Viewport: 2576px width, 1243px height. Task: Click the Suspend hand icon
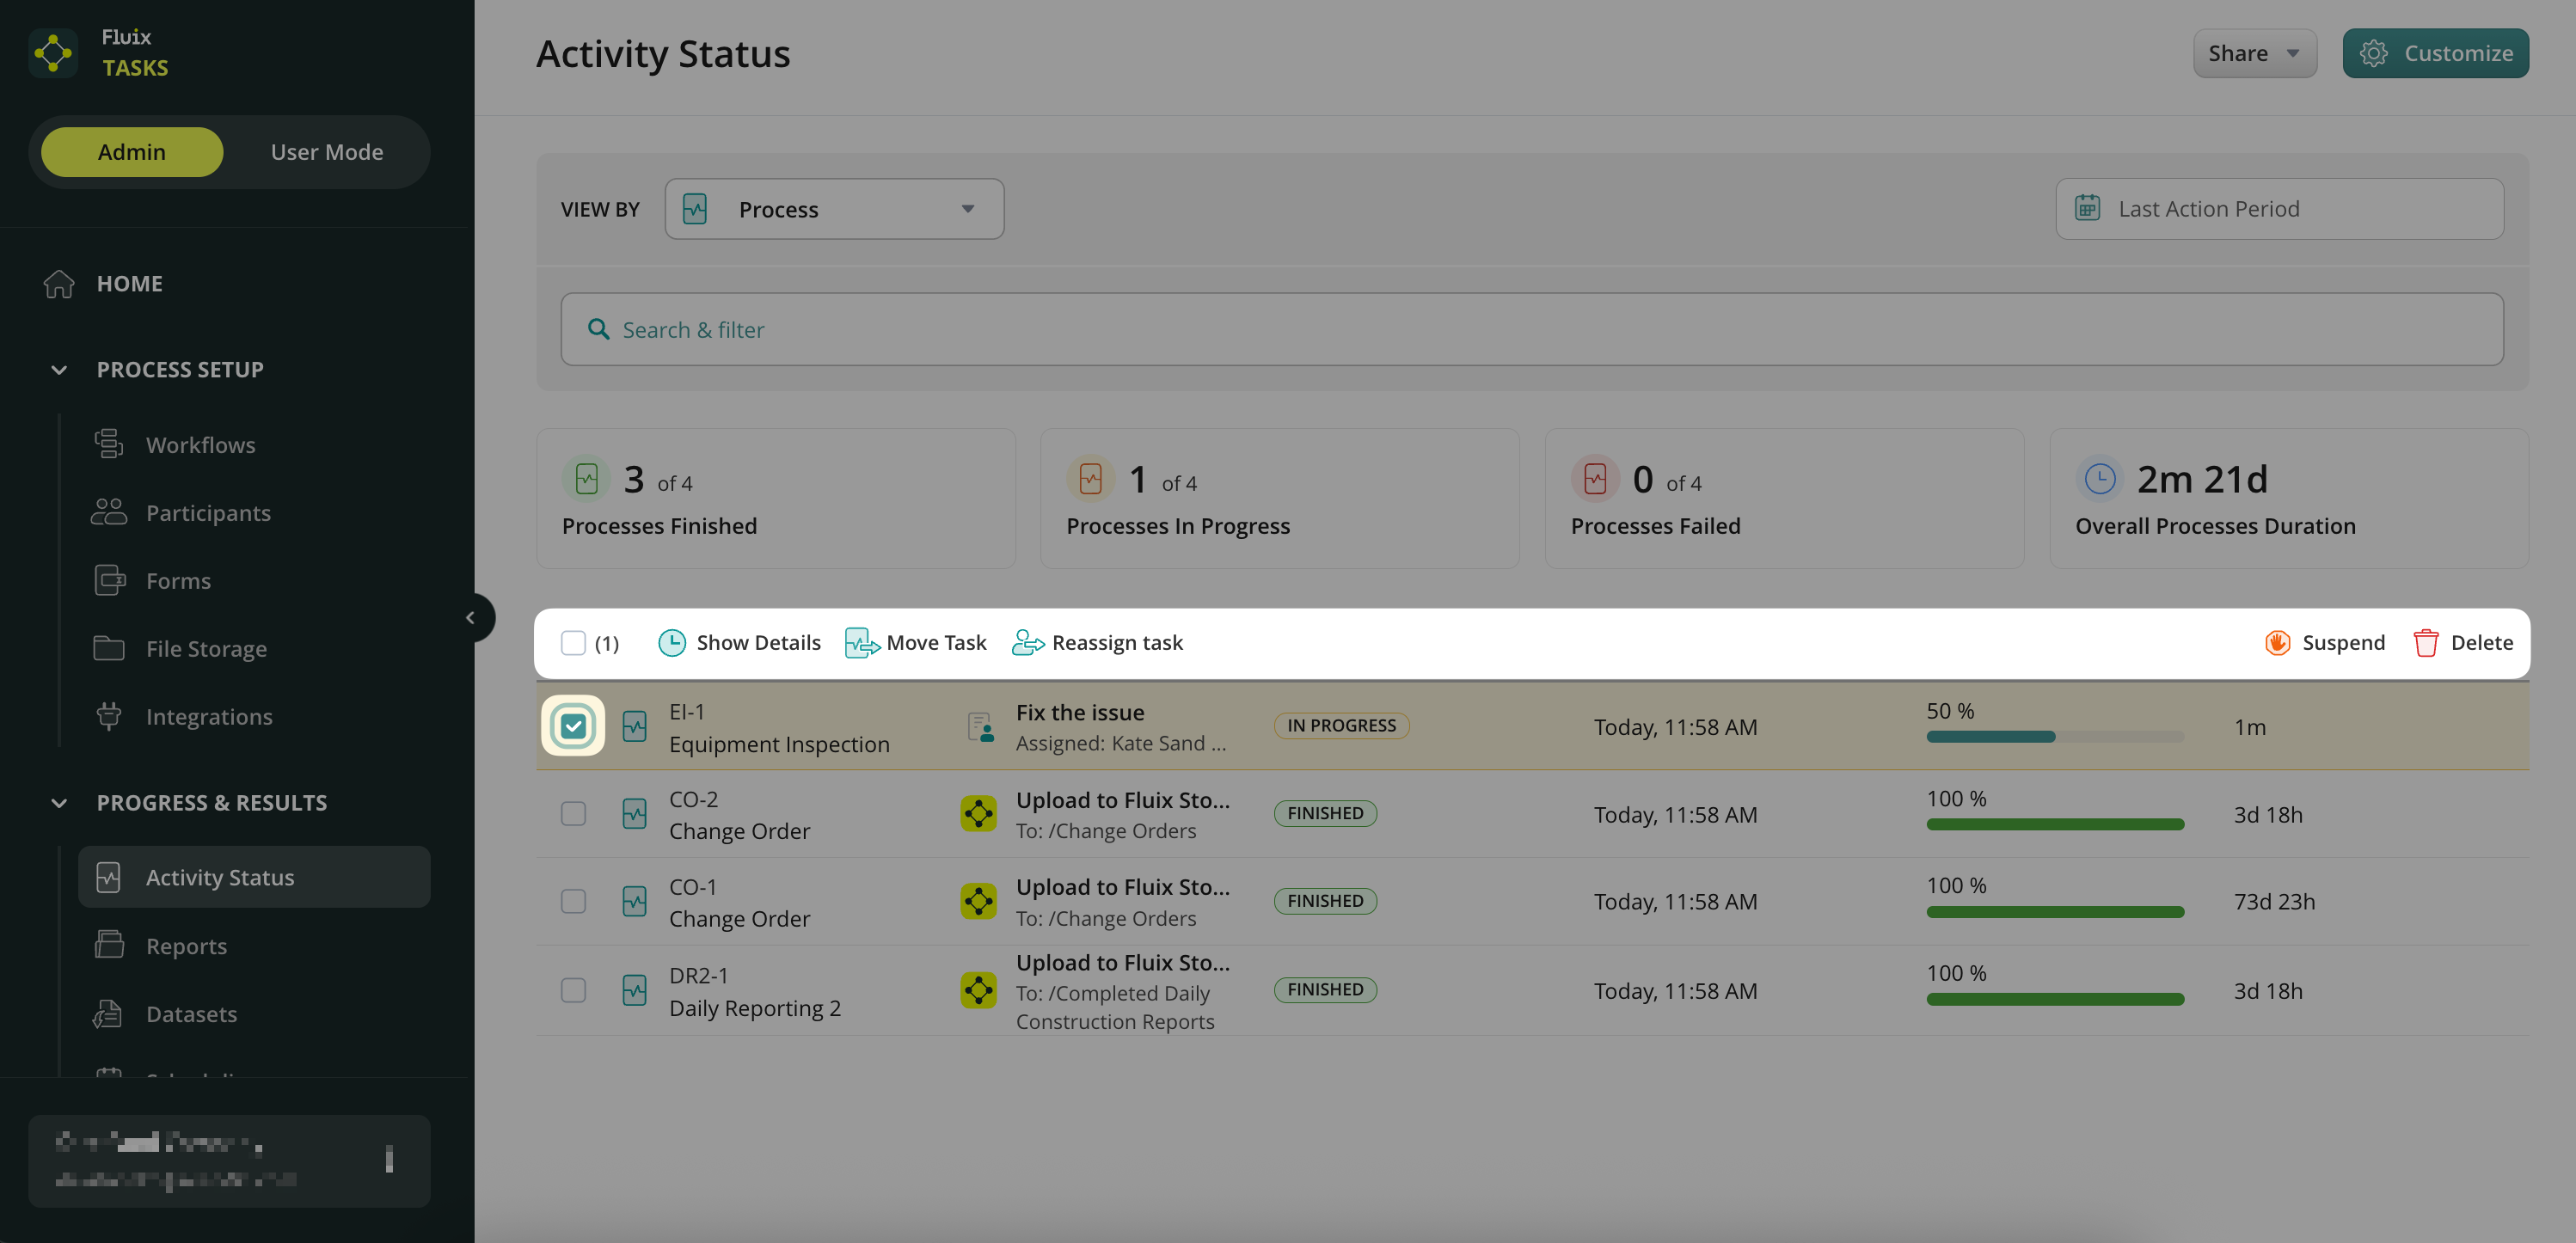coord(2277,643)
